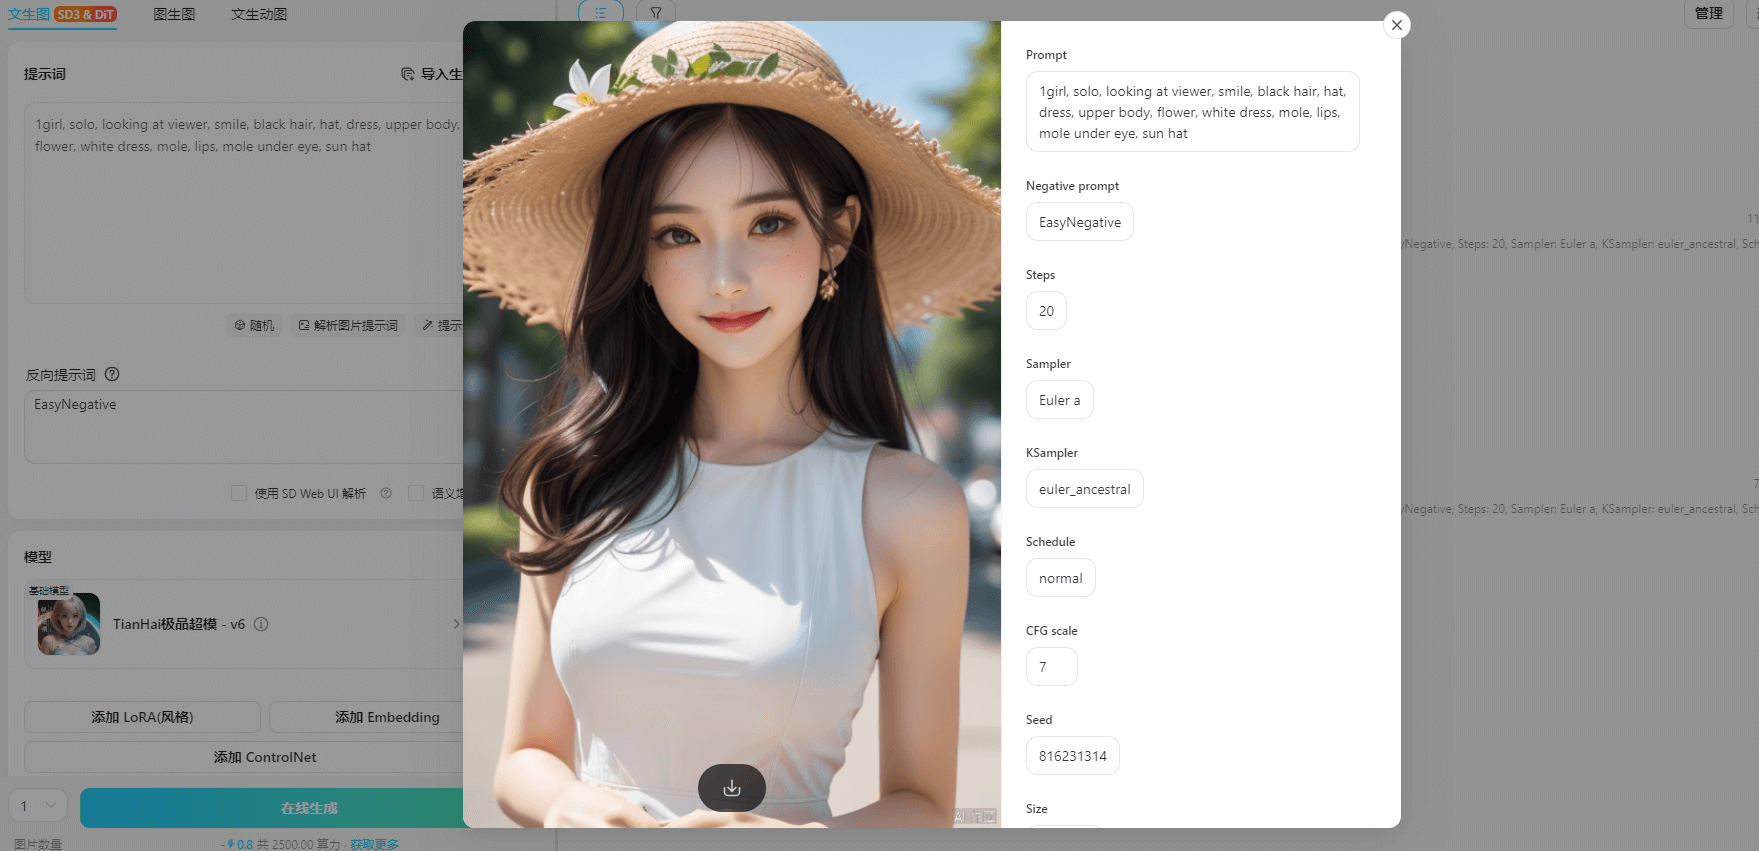Expand TianHai base model selector arrow

point(456,624)
